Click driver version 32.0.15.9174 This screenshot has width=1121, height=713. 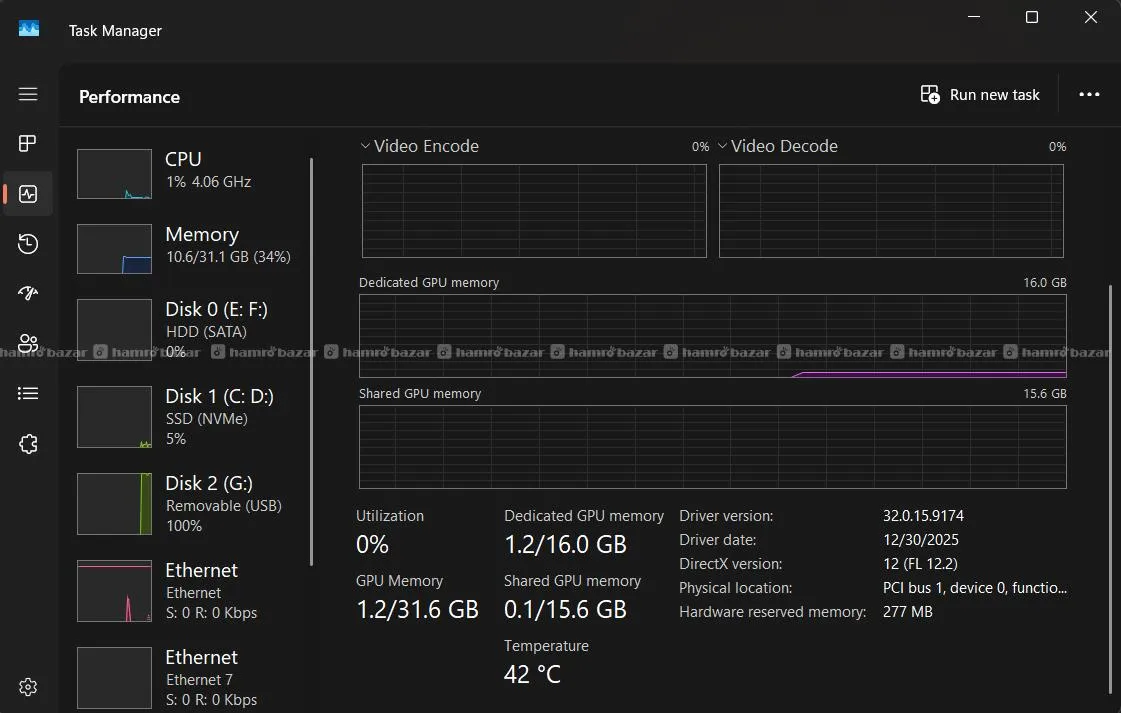[923, 516]
